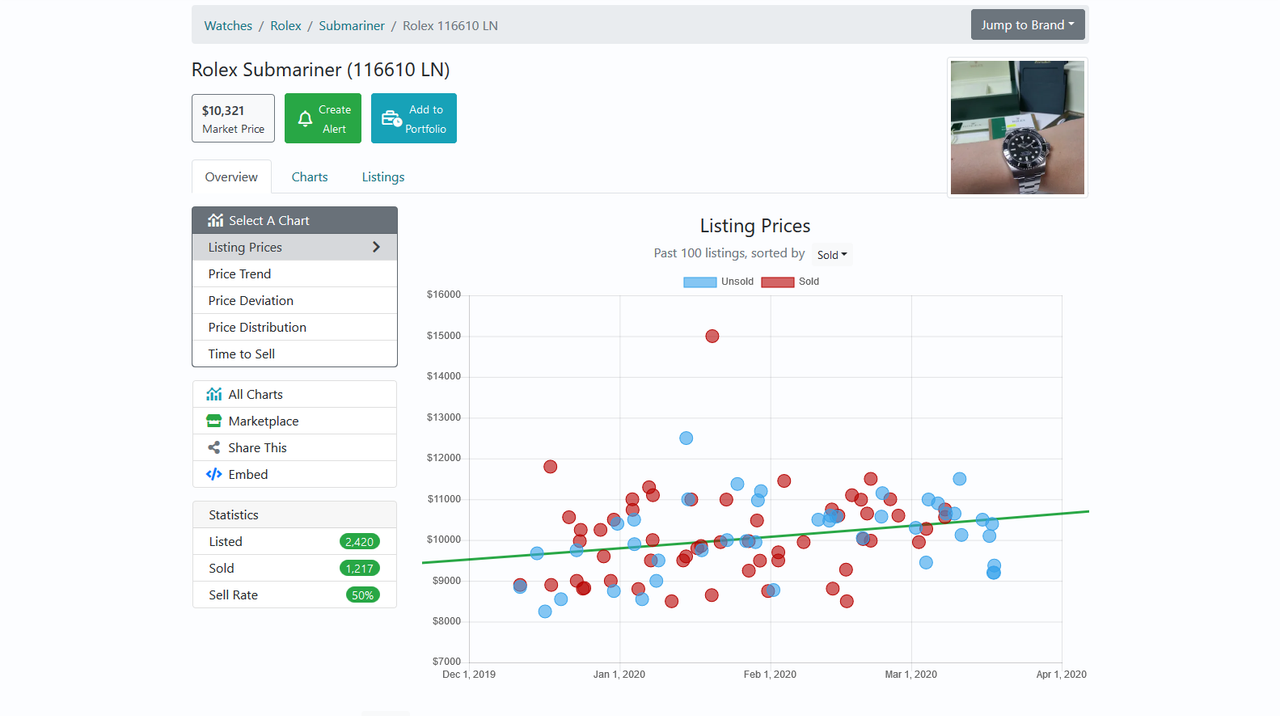Switch to the Listings tab
This screenshot has height=716, width=1280.
coord(383,177)
